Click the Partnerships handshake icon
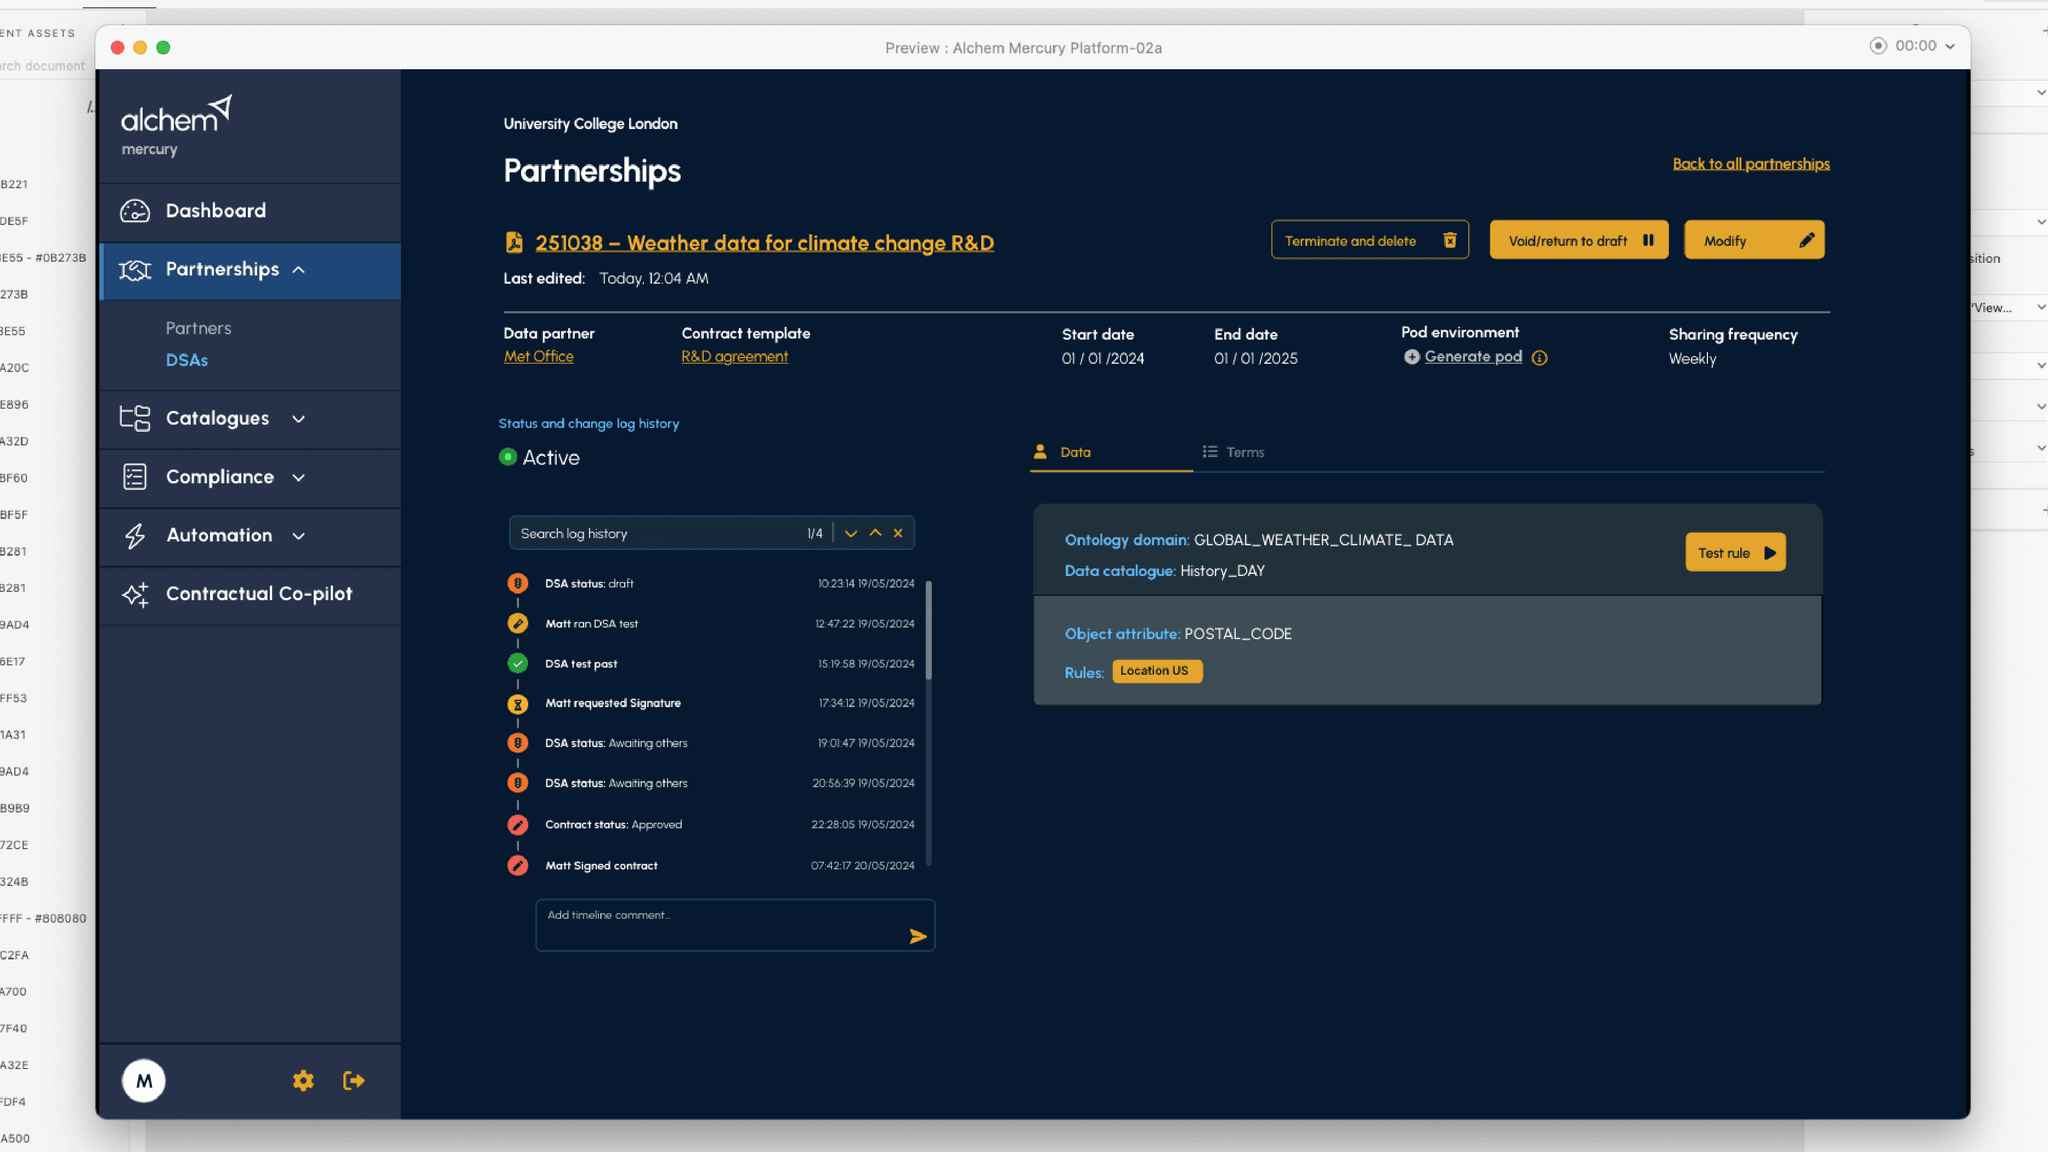2048x1152 pixels. tap(135, 270)
